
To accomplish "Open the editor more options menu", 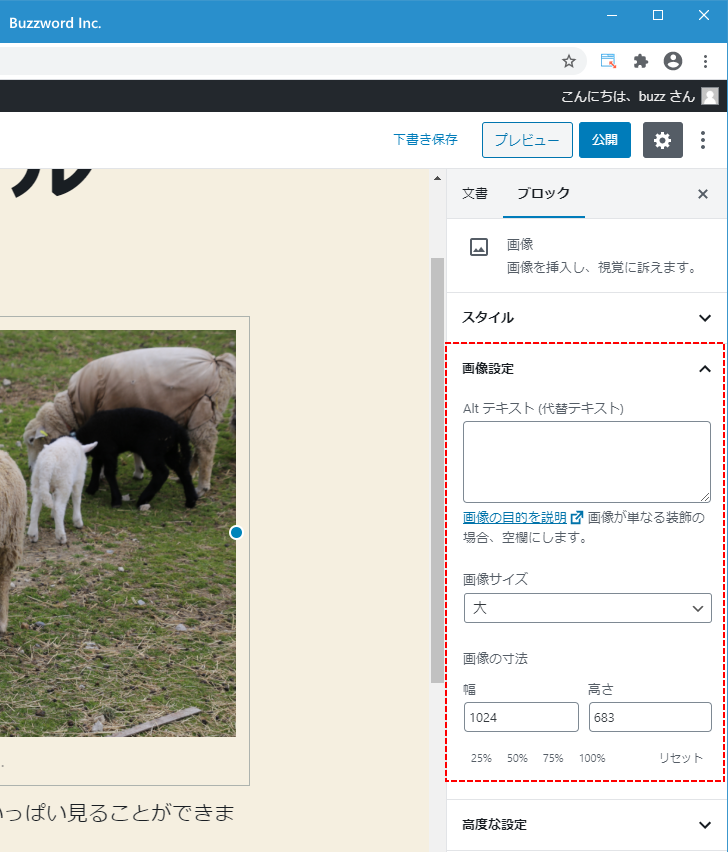I will click(x=702, y=140).
